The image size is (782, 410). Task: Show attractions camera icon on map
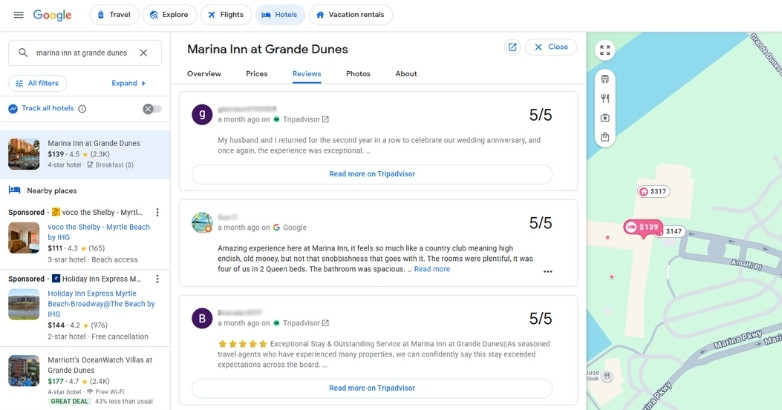[605, 118]
